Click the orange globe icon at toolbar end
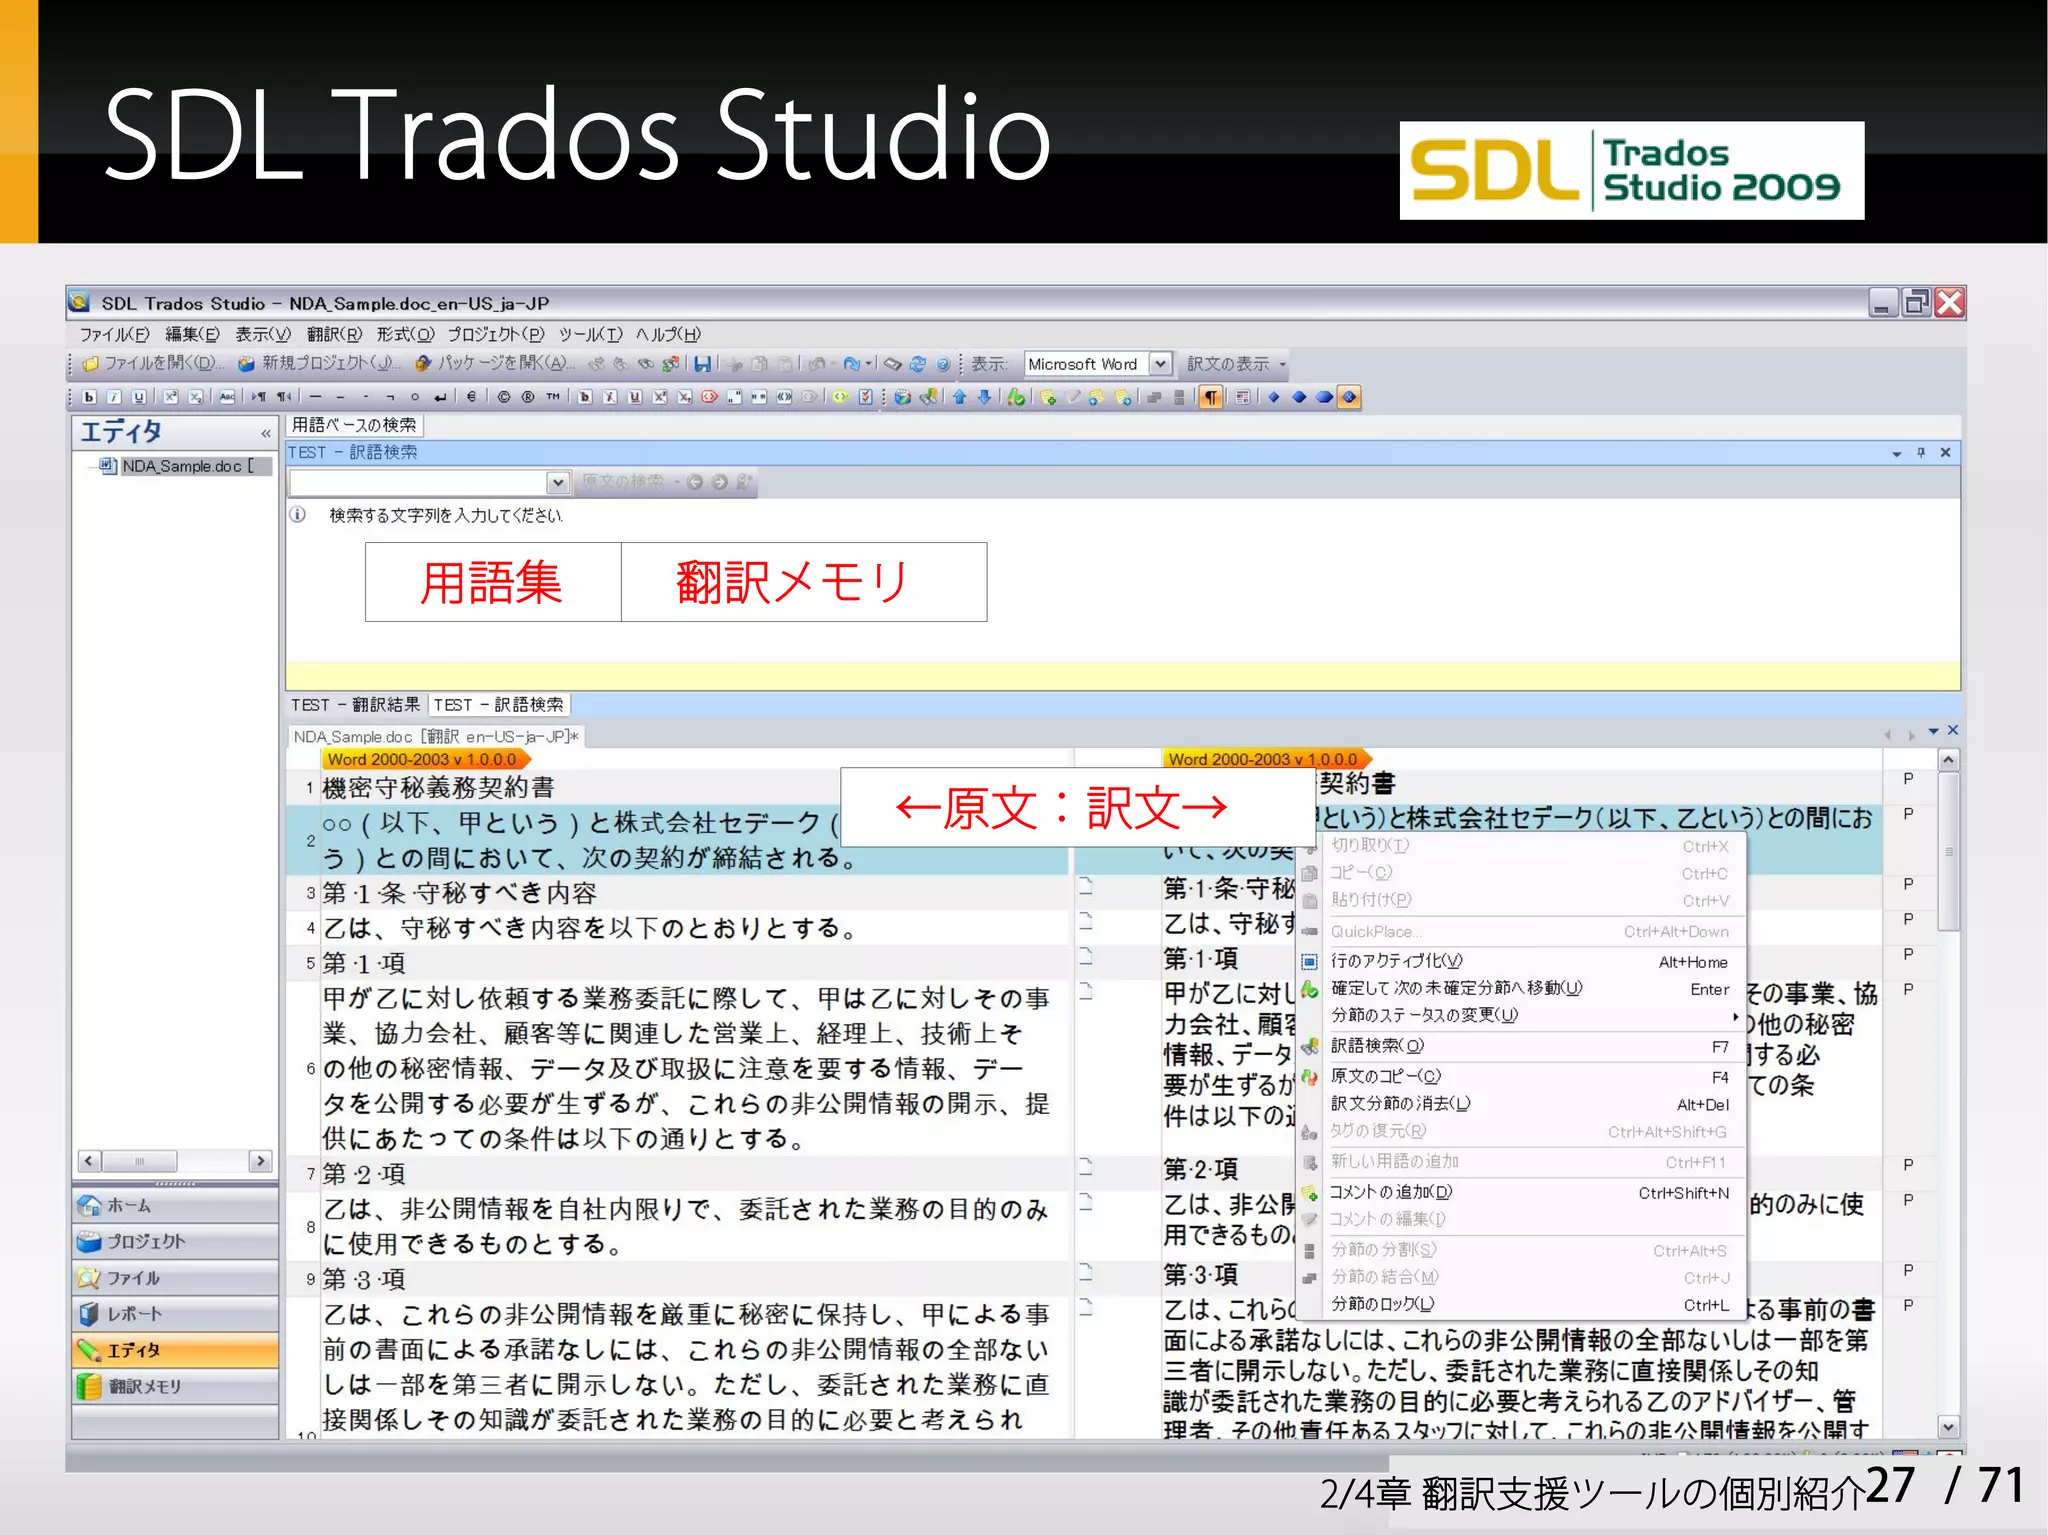Screen dimensions: 2048x1535 click(1349, 397)
